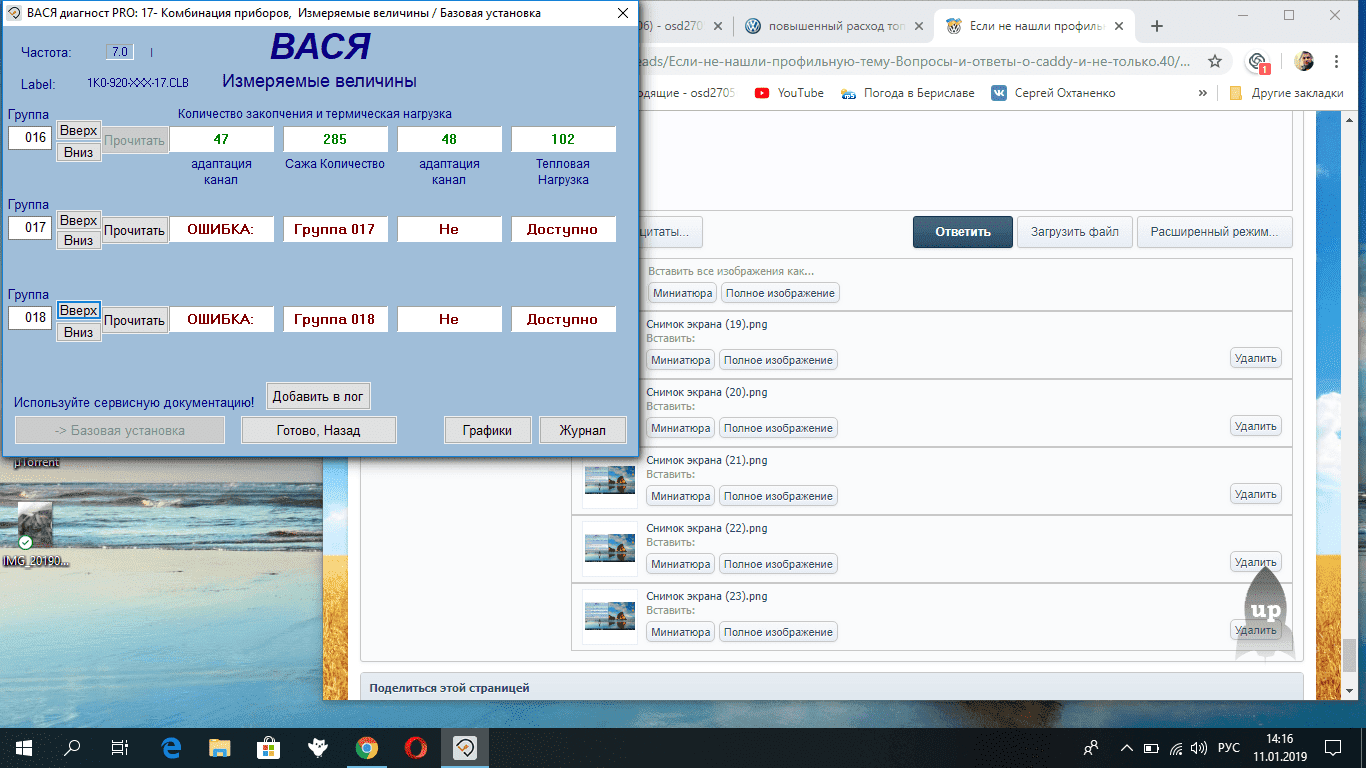
Task: Open File Explorer from taskbar
Action: click(x=220, y=747)
